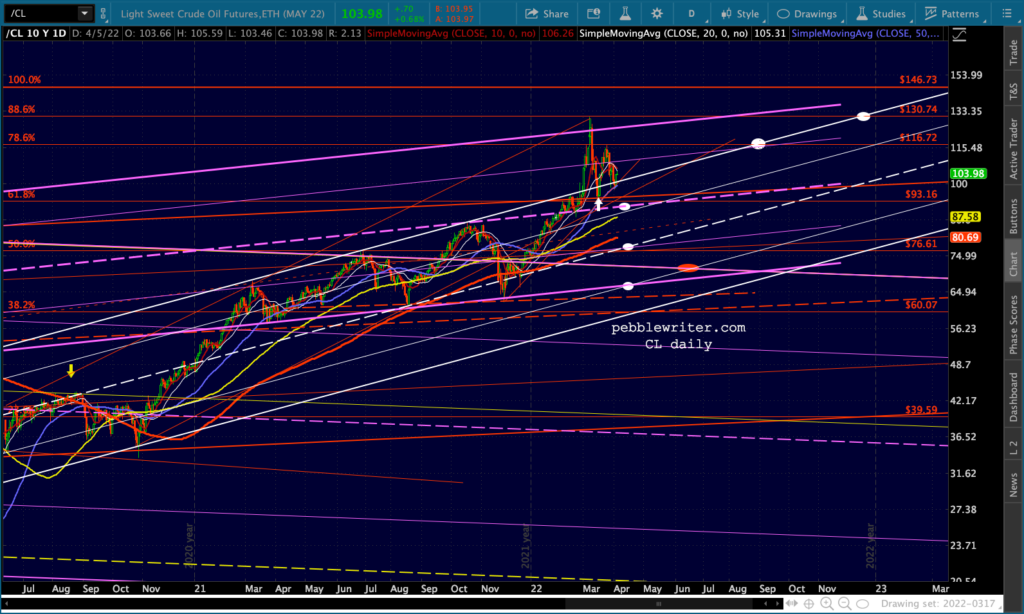Click the ellipse drawing icon at bottom

point(862,604)
